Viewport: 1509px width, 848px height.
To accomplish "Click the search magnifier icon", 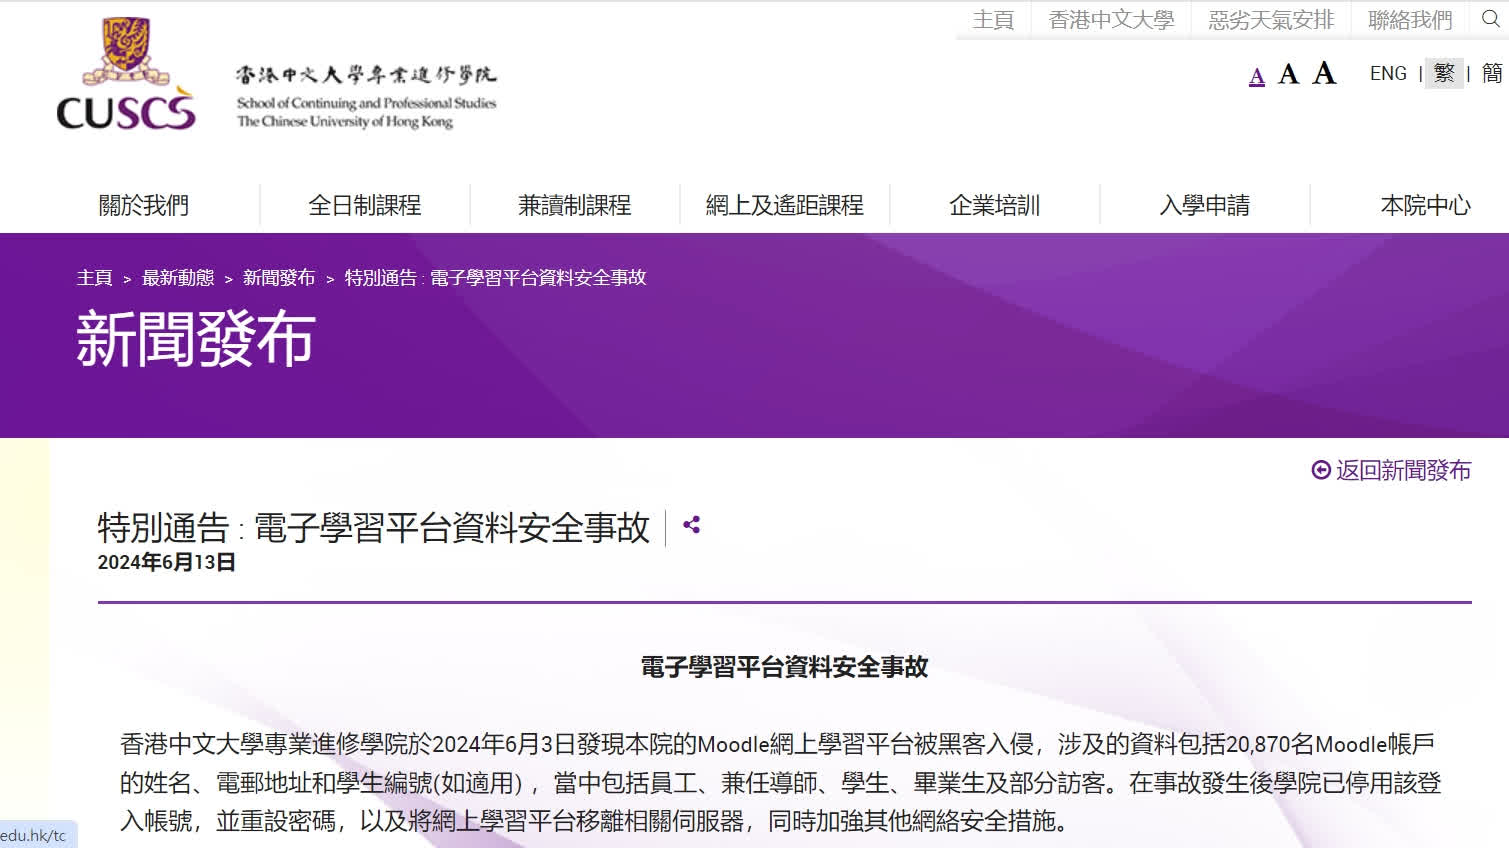I will tap(1490, 19).
